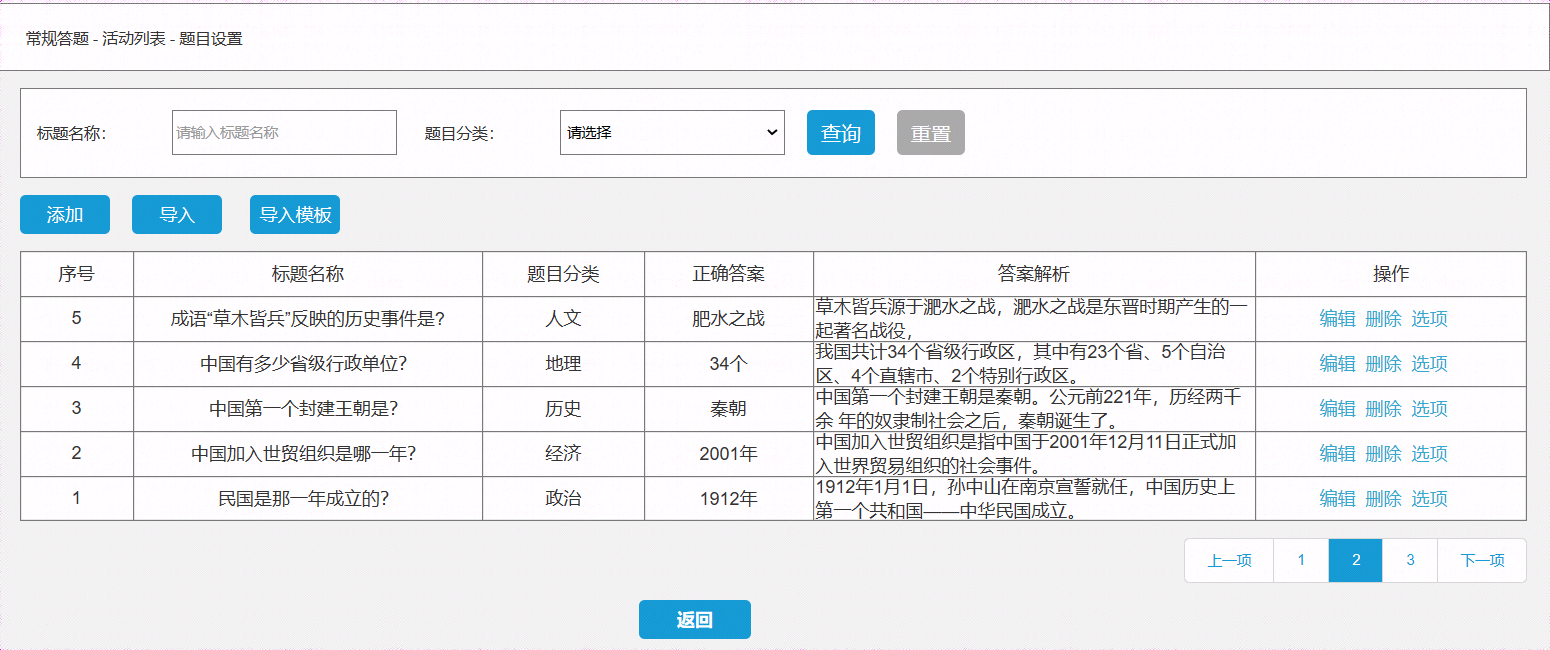Click the 答案解析 column header
Viewport: 1550px width, 650px height.
(1034, 274)
